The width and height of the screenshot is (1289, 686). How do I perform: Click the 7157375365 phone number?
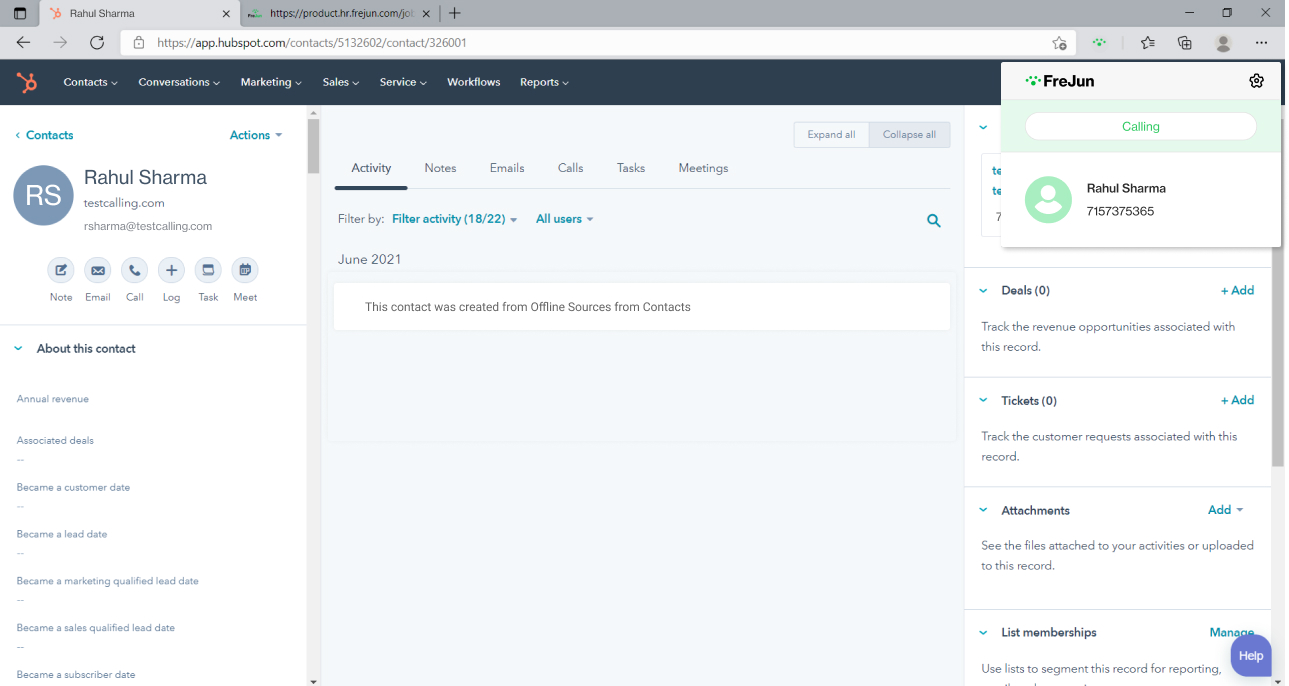[1120, 212]
